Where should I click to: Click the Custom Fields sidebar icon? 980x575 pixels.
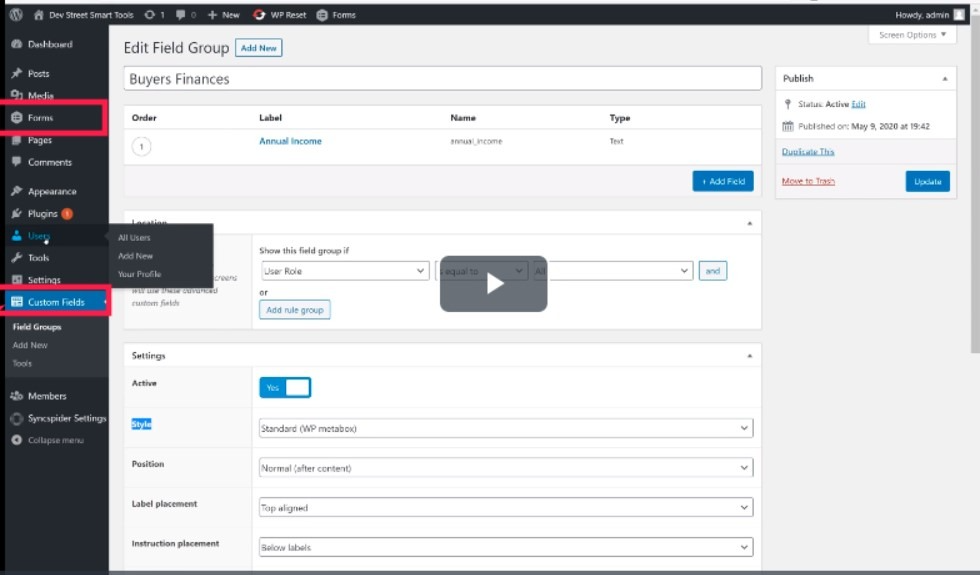(17, 302)
